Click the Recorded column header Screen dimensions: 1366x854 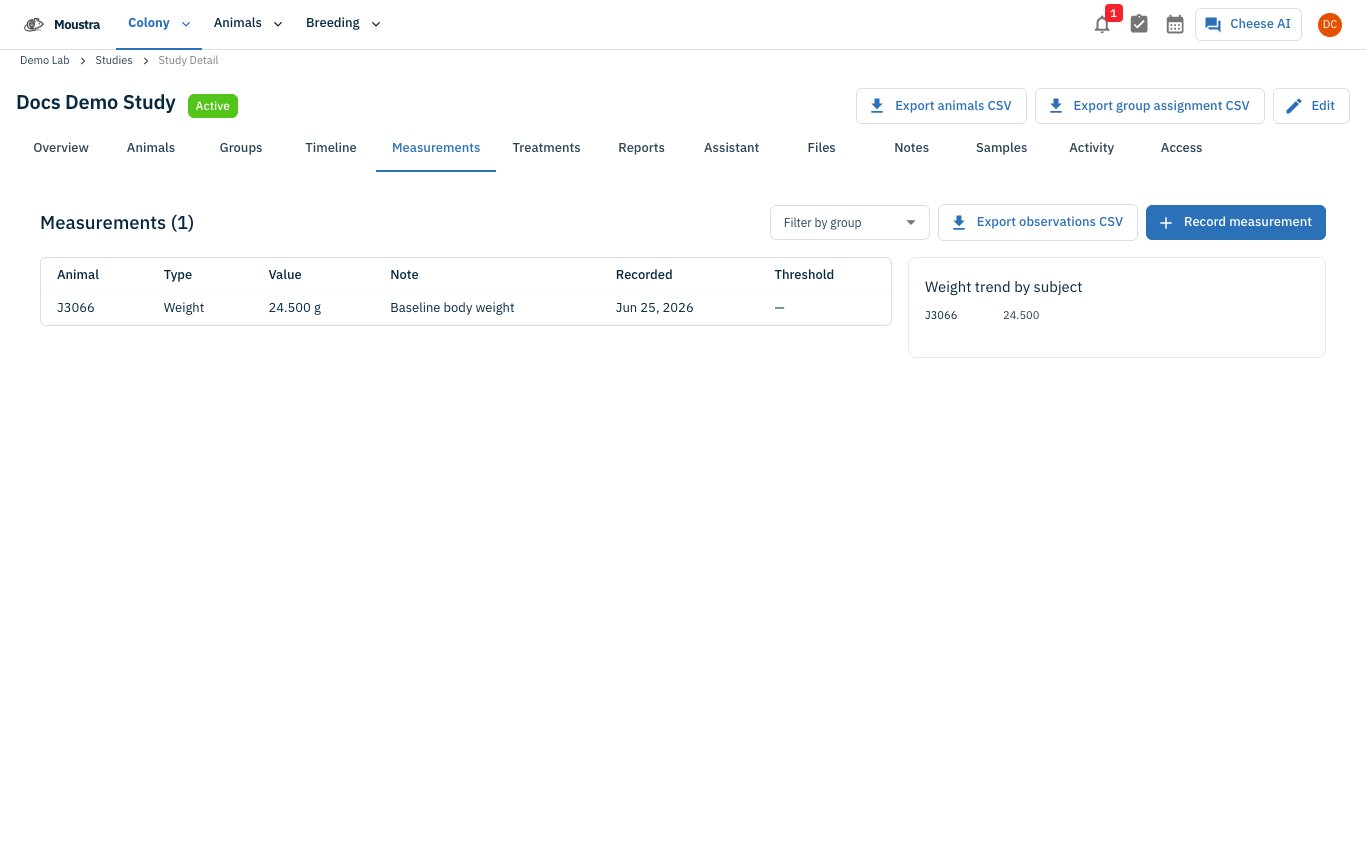[644, 275]
